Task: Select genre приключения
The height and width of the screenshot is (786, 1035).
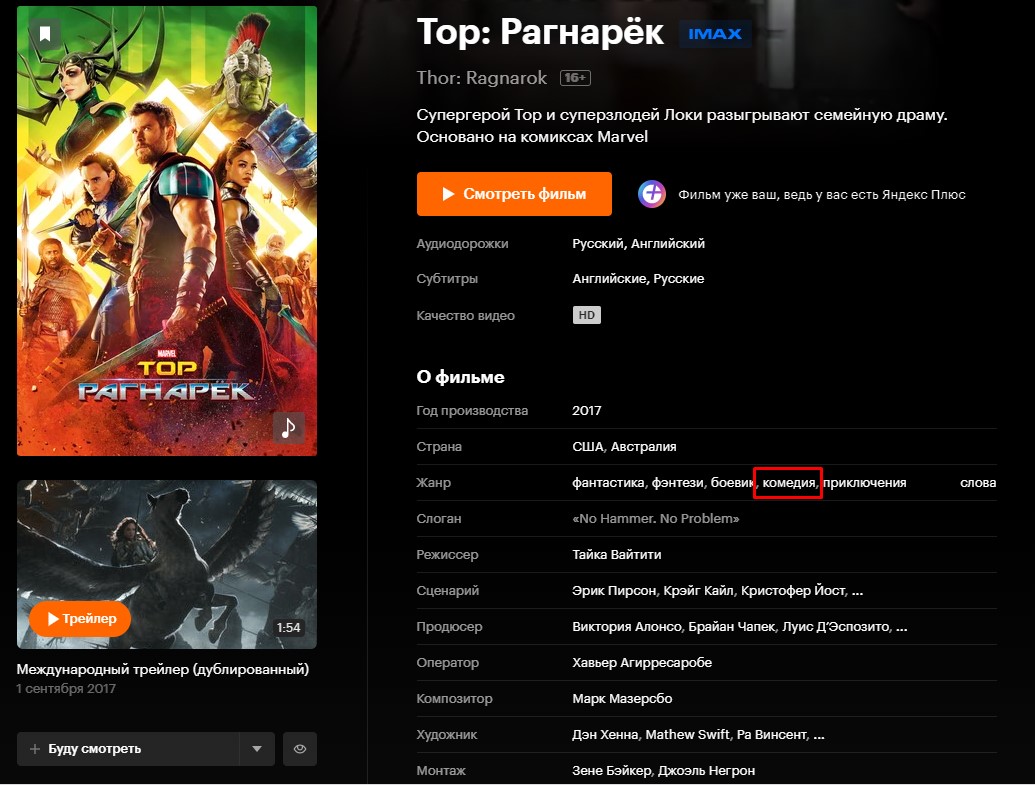Action: (x=864, y=482)
